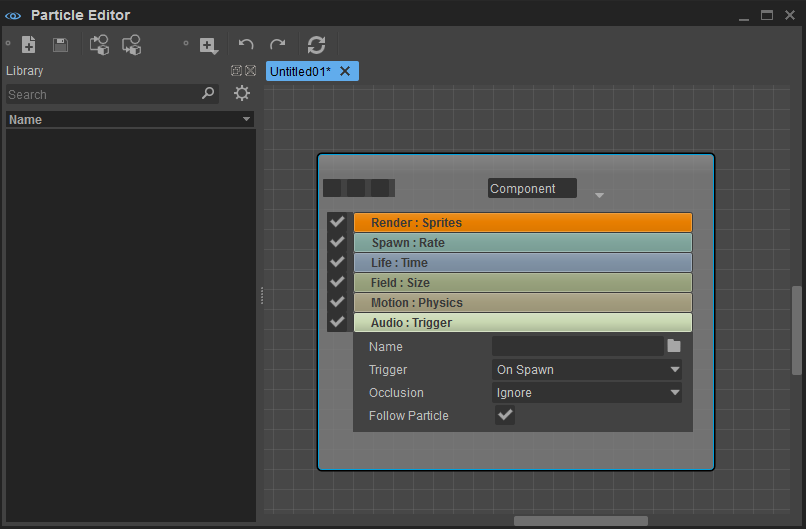The width and height of the screenshot is (806, 529).
Task: Click the refresh arrows icon
Action: click(x=316, y=45)
